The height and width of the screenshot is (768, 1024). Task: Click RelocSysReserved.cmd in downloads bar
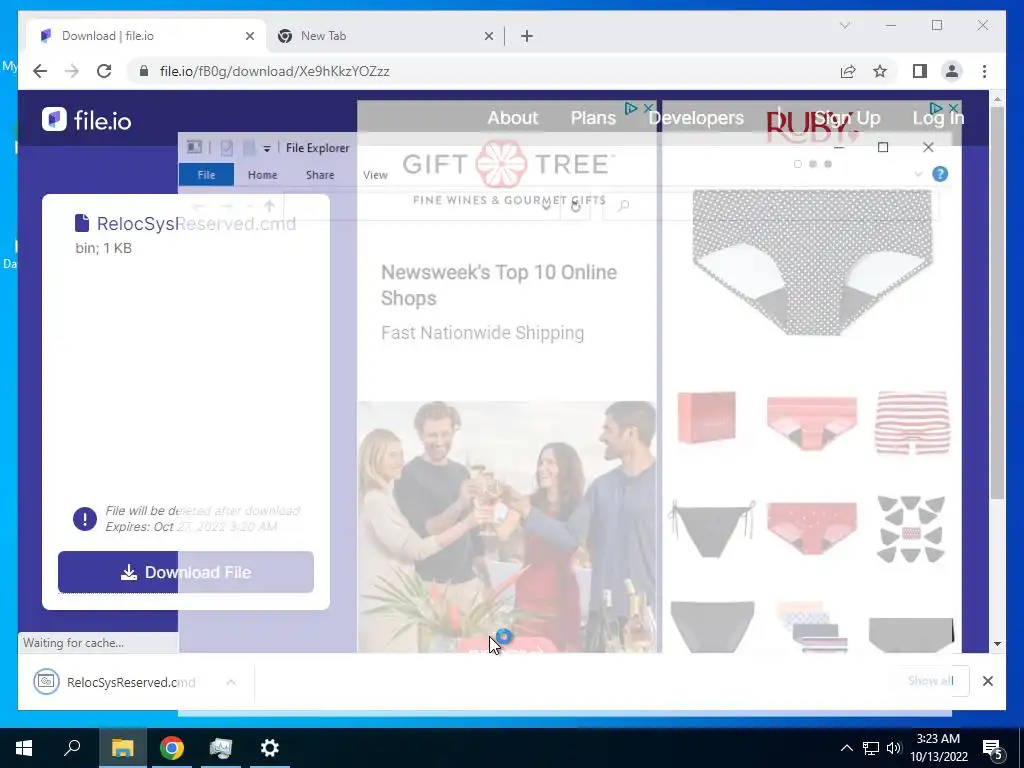pyautogui.click(x=131, y=682)
